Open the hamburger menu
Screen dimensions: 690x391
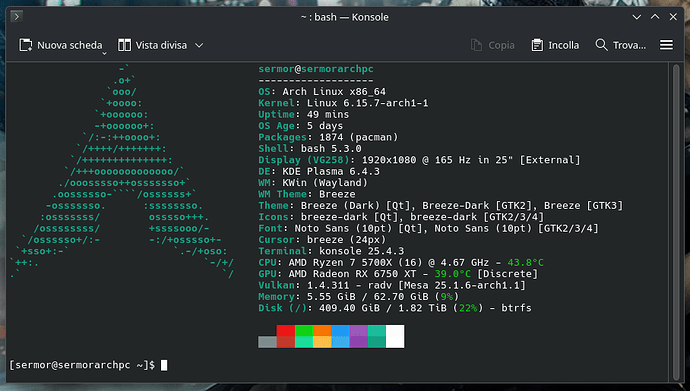click(x=666, y=45)
